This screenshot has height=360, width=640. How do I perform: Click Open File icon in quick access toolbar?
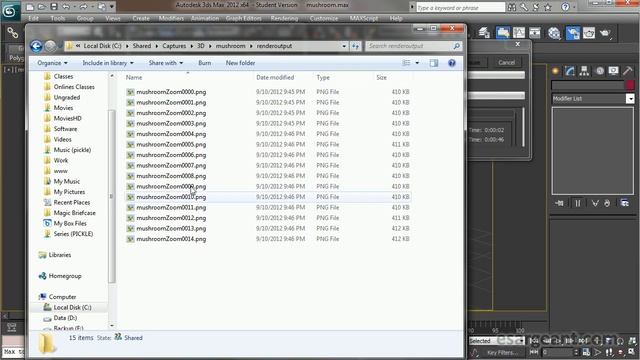point(42,7)
